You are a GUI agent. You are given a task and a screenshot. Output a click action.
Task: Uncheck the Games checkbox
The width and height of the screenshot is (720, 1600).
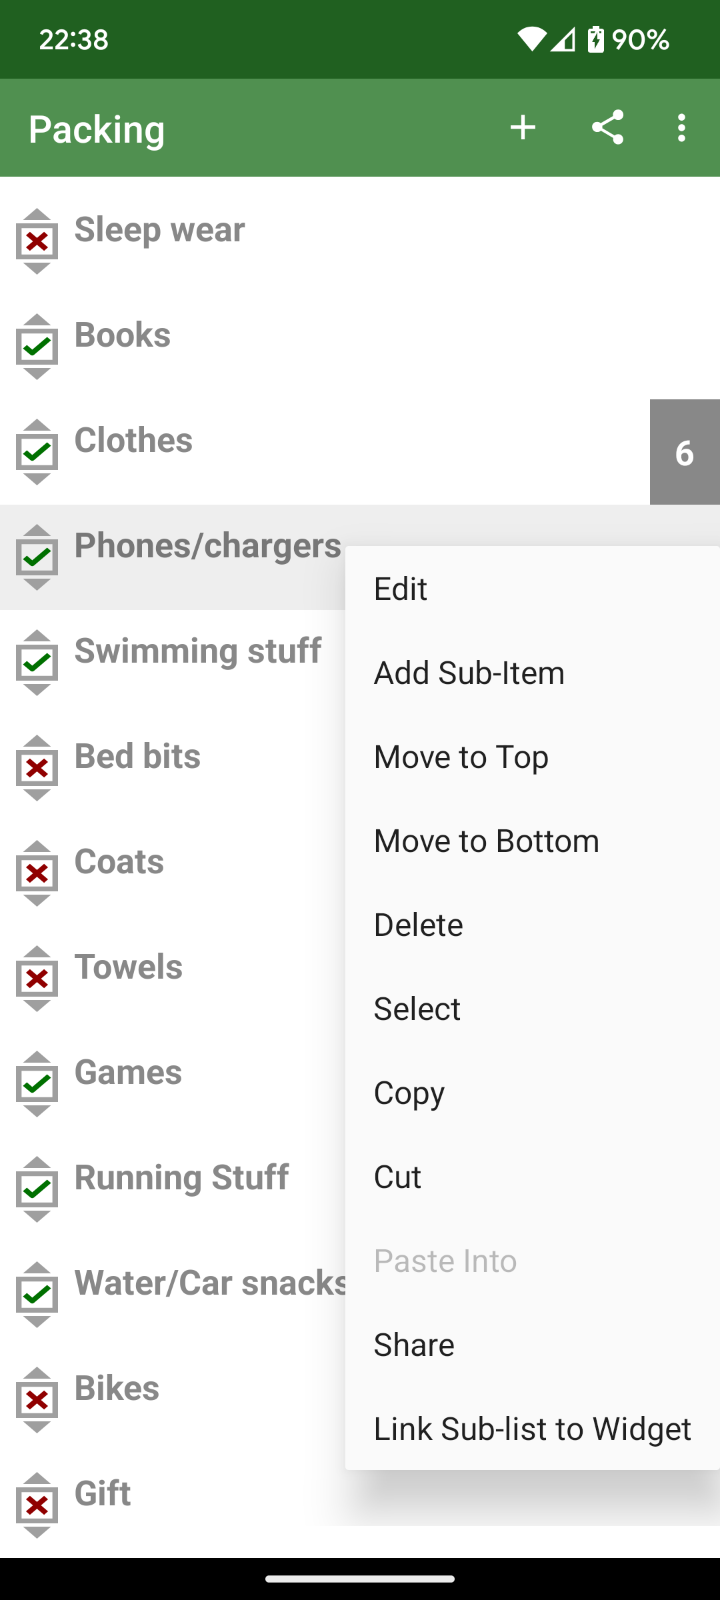coord(37,1084)
